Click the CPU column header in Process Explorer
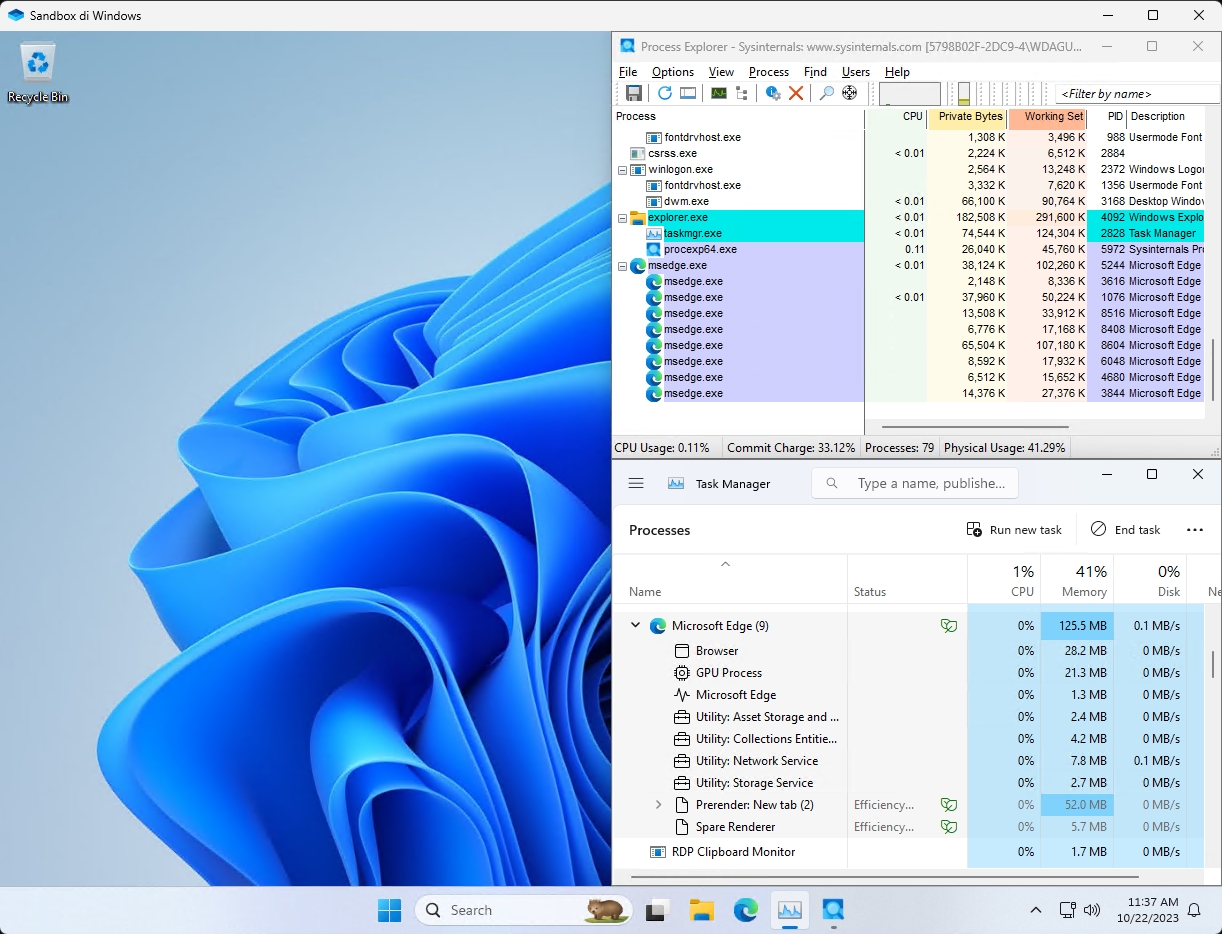 point(896,117)
